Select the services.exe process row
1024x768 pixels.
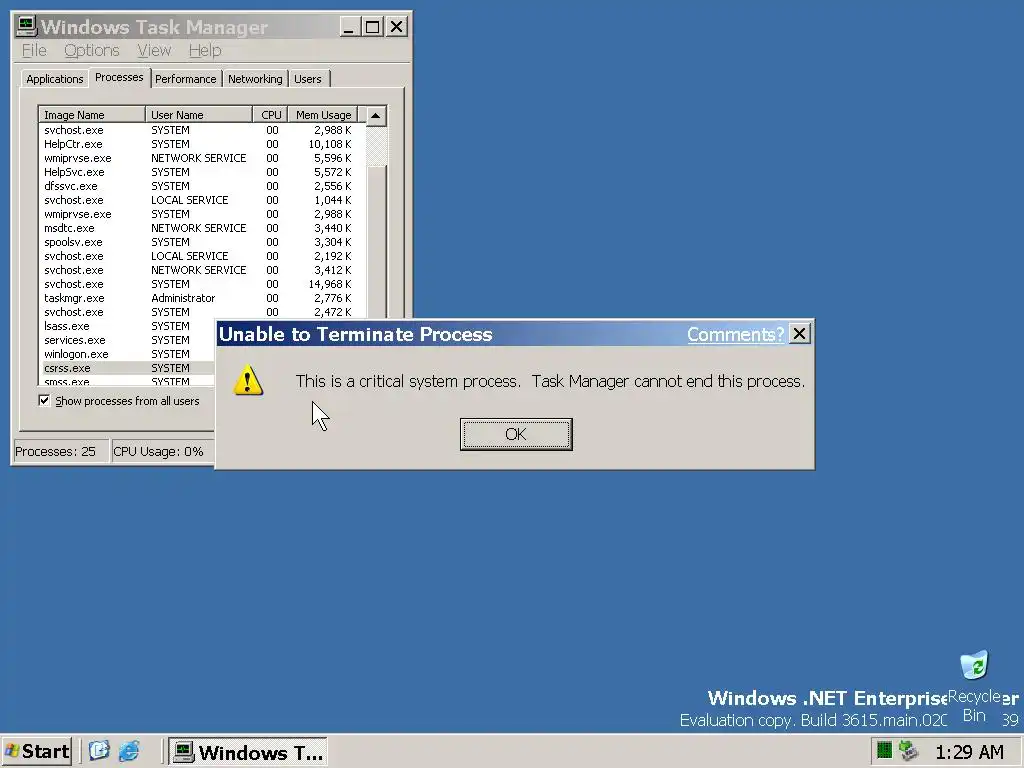[x=128, y=340]
